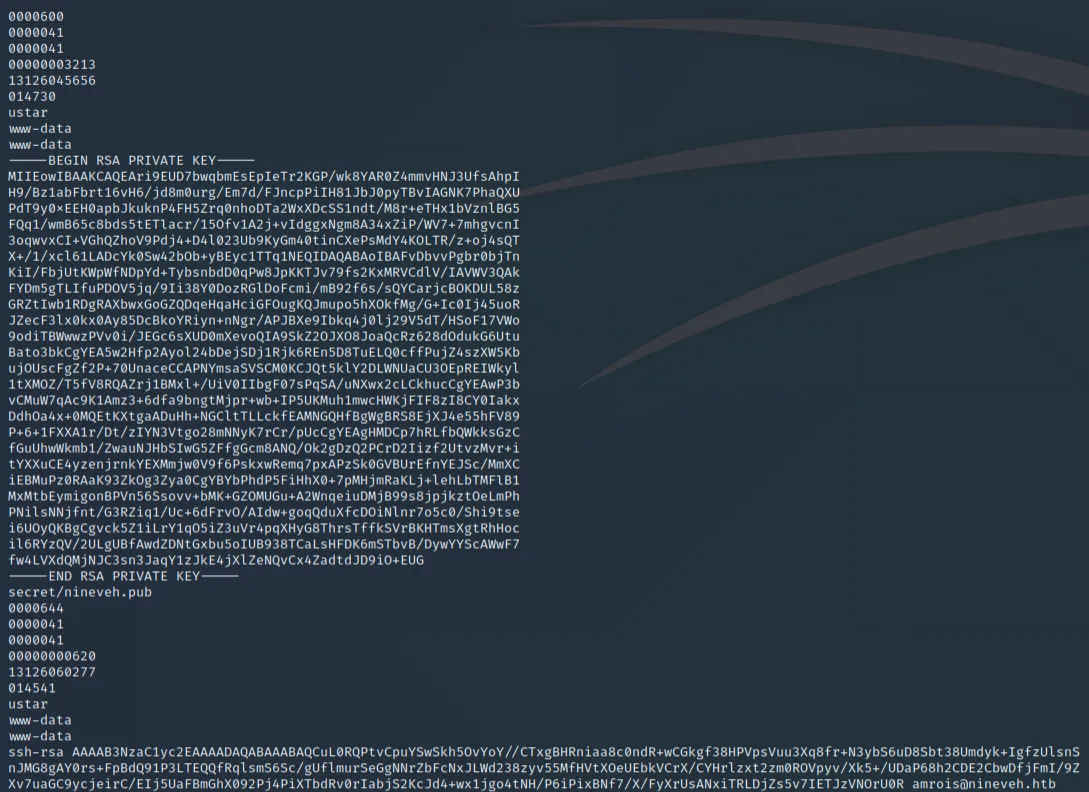Click the key line starting with H9/Bz1abFbrt16vH6

(x=264, y=193)
